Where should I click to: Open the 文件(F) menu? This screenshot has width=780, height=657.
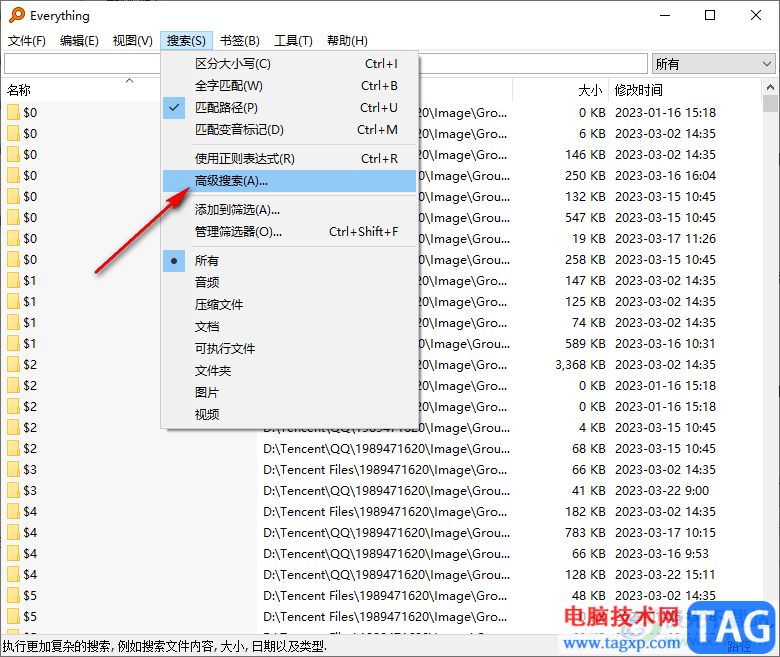27,40
